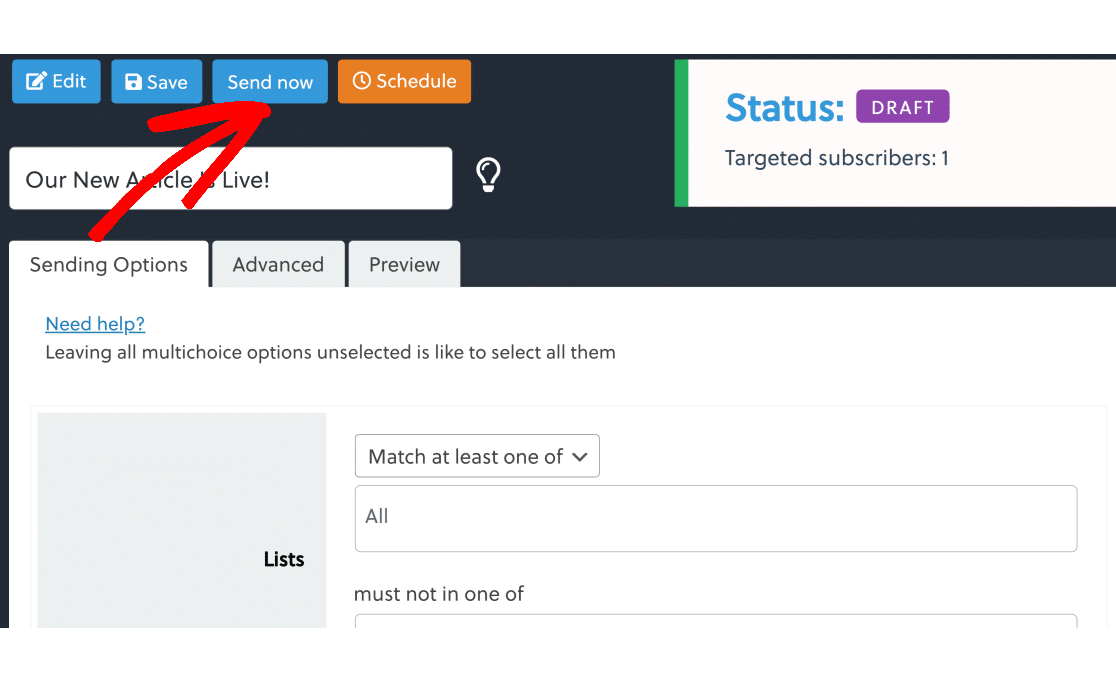The width and height of the screenshot is (1116, 682).
Task: Switch to the Advanced tab
Action: tap(278, 265)
